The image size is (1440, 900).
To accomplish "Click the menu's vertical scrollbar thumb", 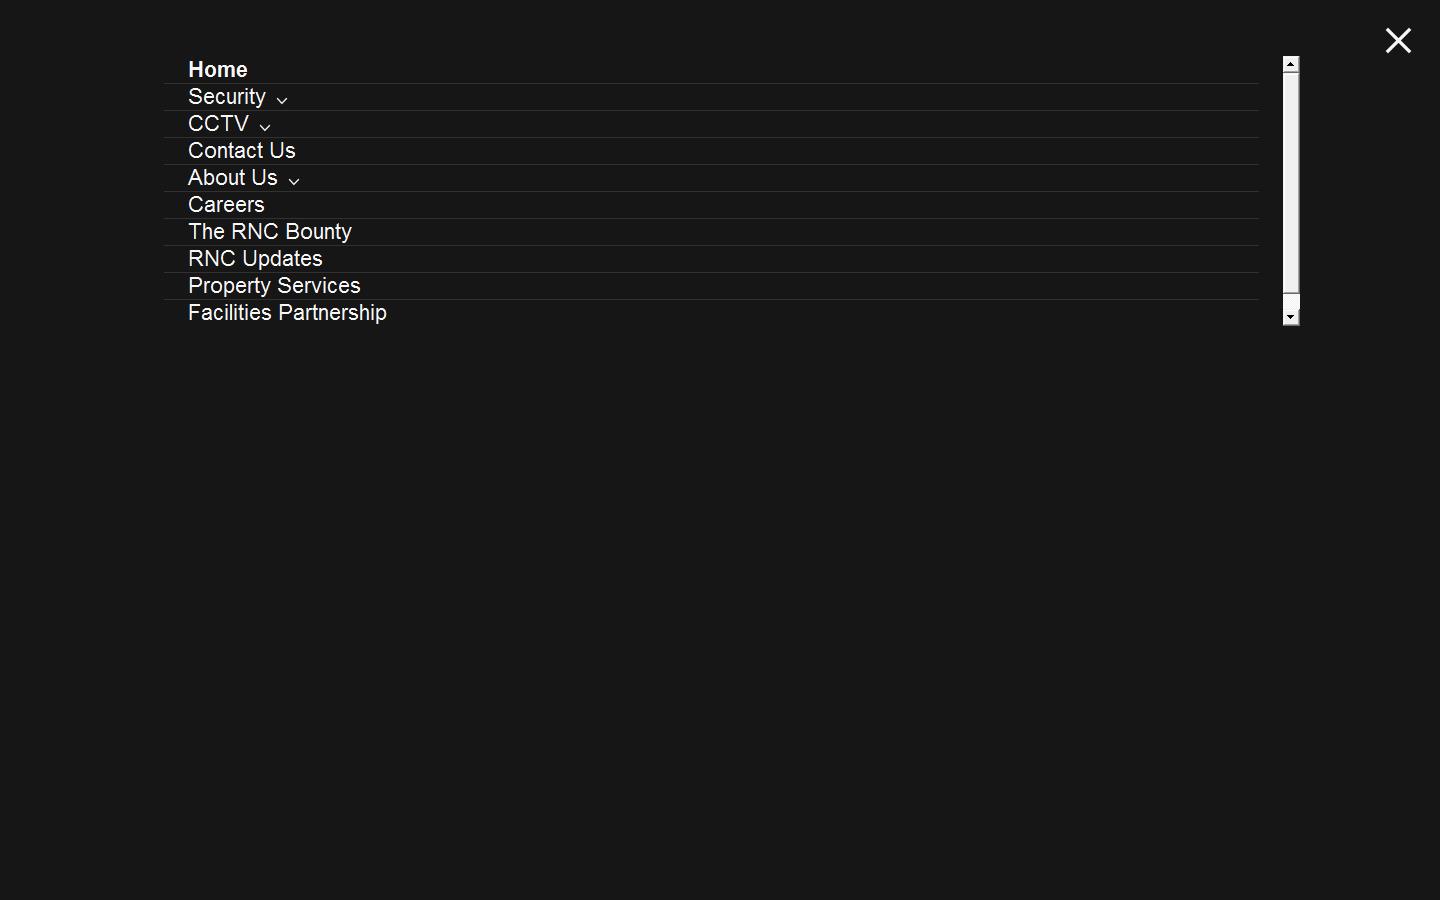I will pyautogui.click(x=1291, y=180).
